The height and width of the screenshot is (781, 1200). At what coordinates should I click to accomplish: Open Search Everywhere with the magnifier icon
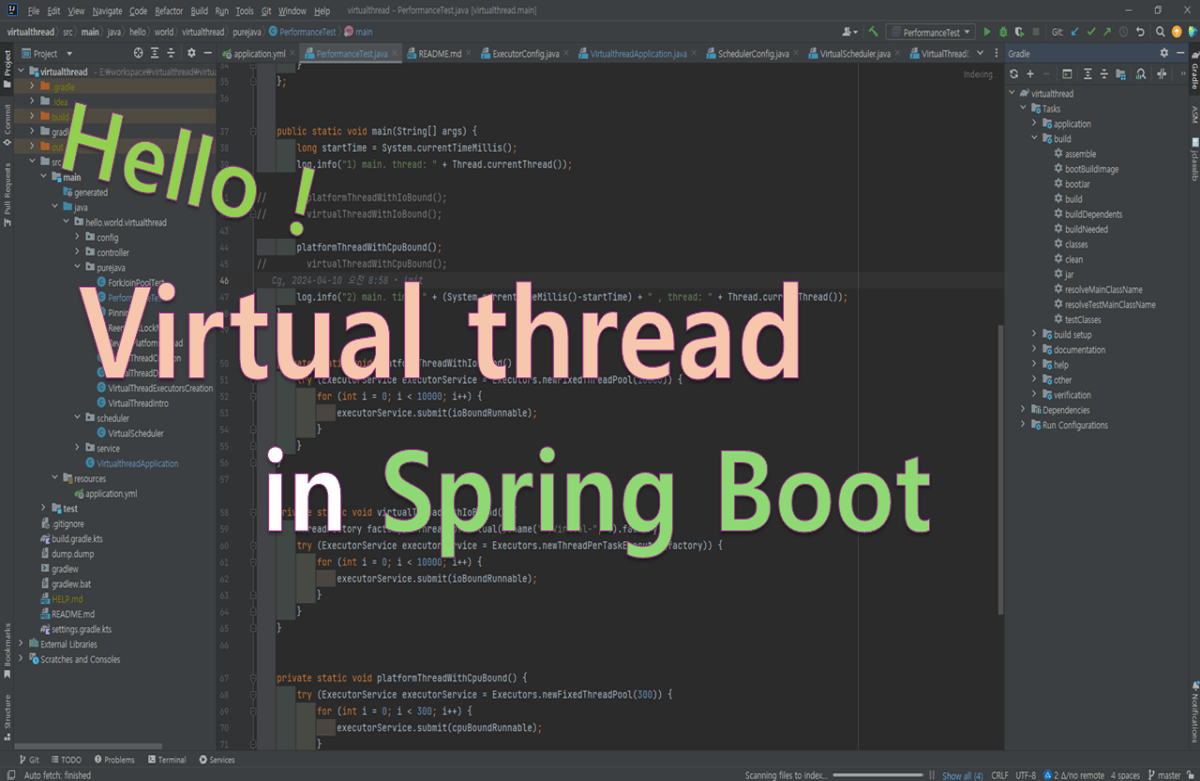[x=1160, y=32]
